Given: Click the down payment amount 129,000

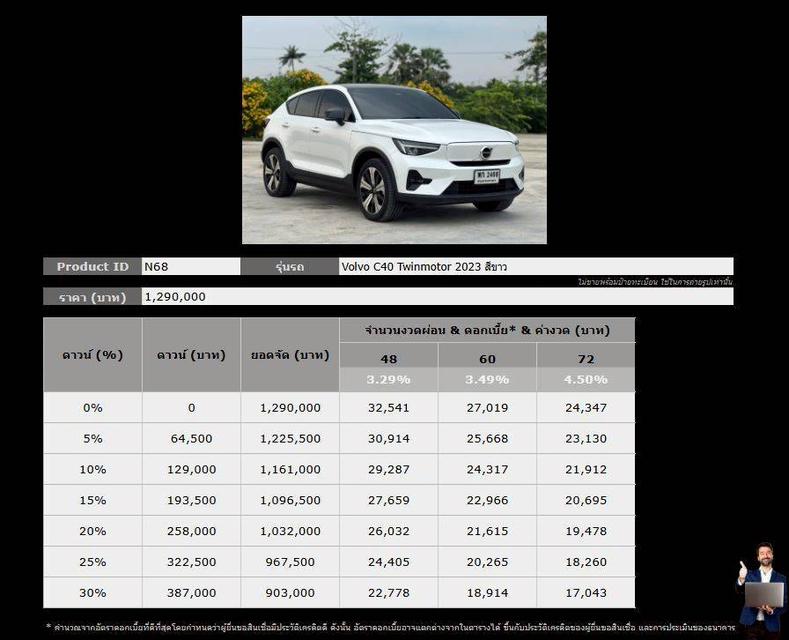Looking at the screenshot, I should tap(191, 469).
